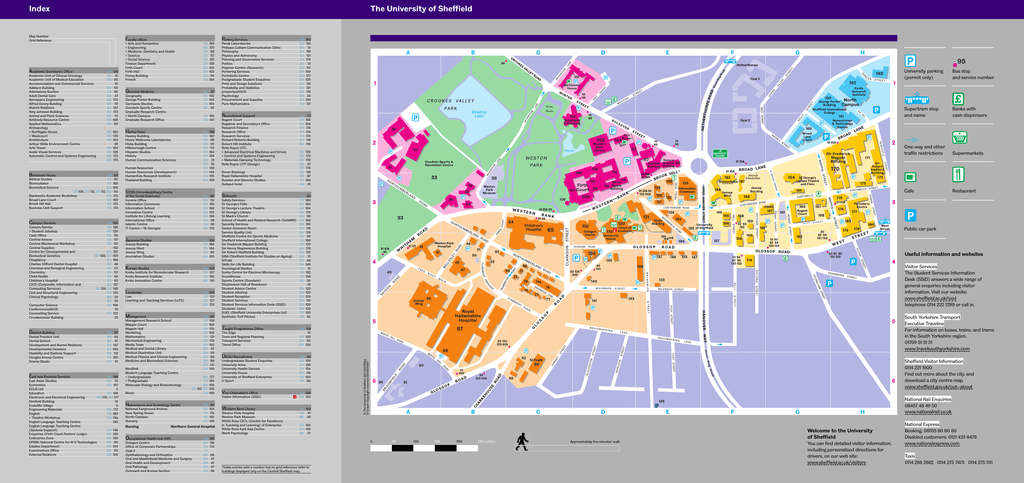Click the Western Bank Library building, number 102

click(601, 143)
